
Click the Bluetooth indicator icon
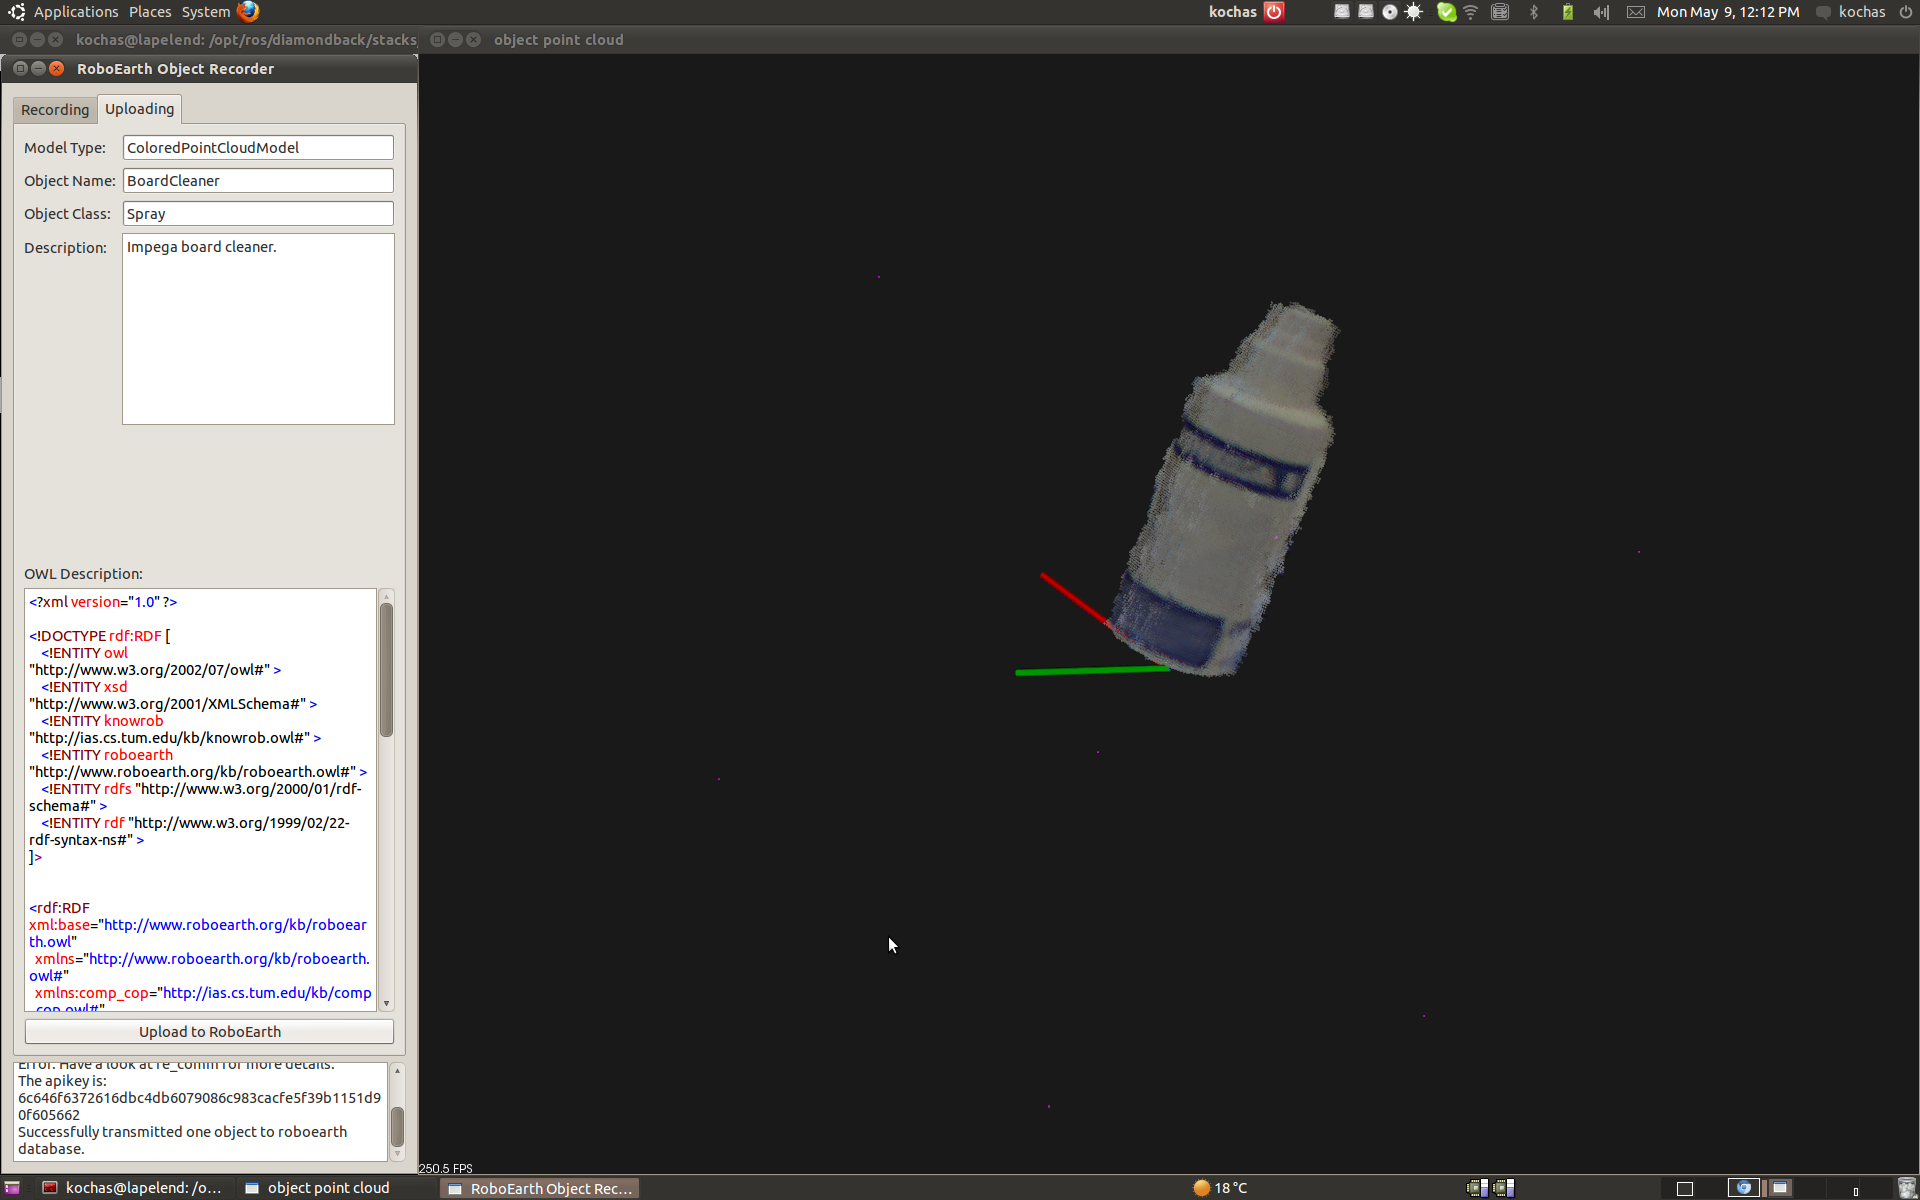(1534, 12)
